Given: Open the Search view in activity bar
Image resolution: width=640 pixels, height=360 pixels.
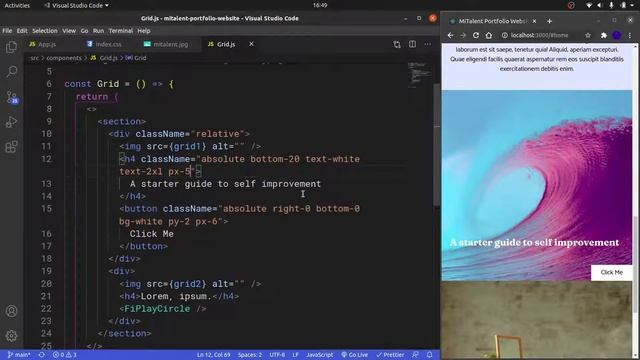Looking at the screenshot, I should pos(11,71).
